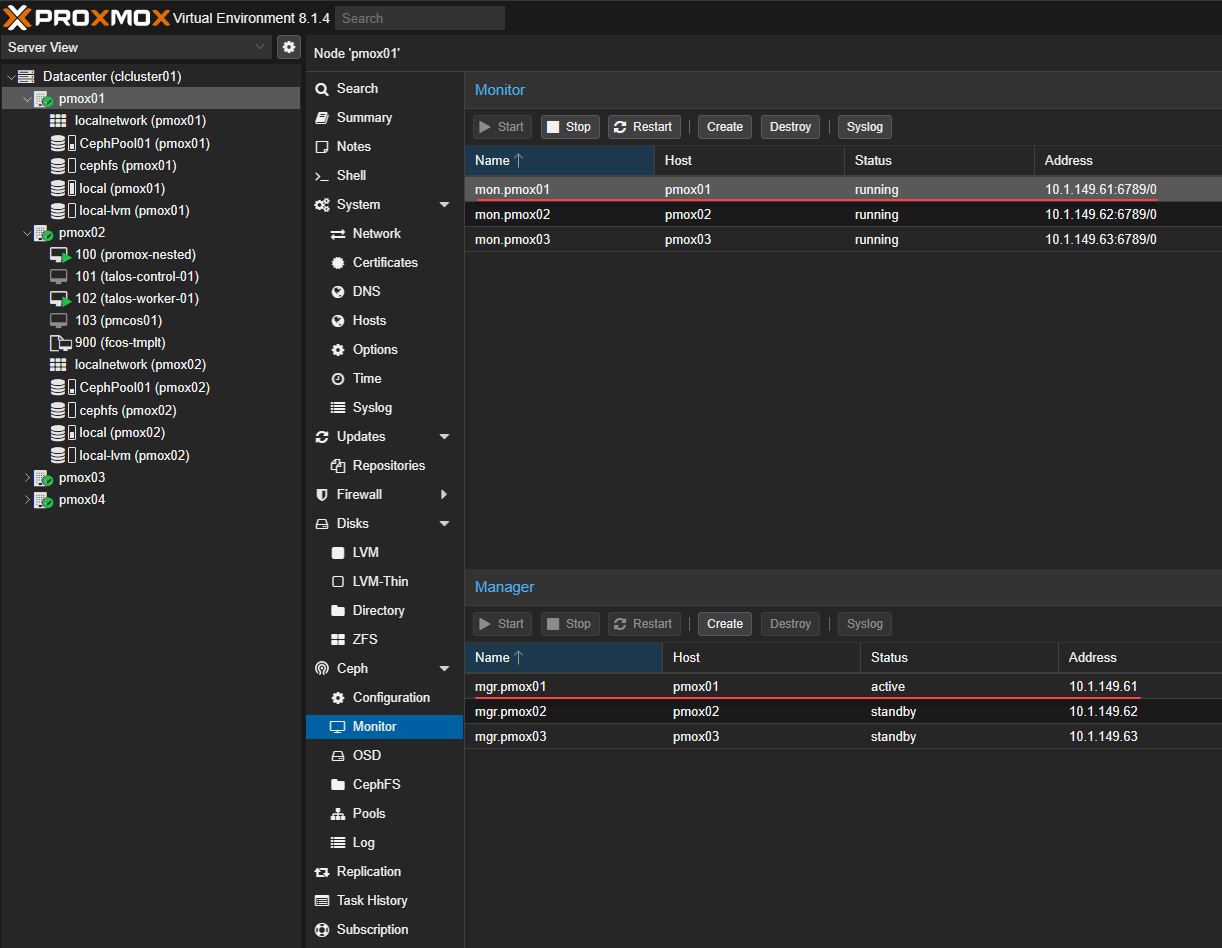Open CephPool01 (pmox01) storage item

[144, 143]
